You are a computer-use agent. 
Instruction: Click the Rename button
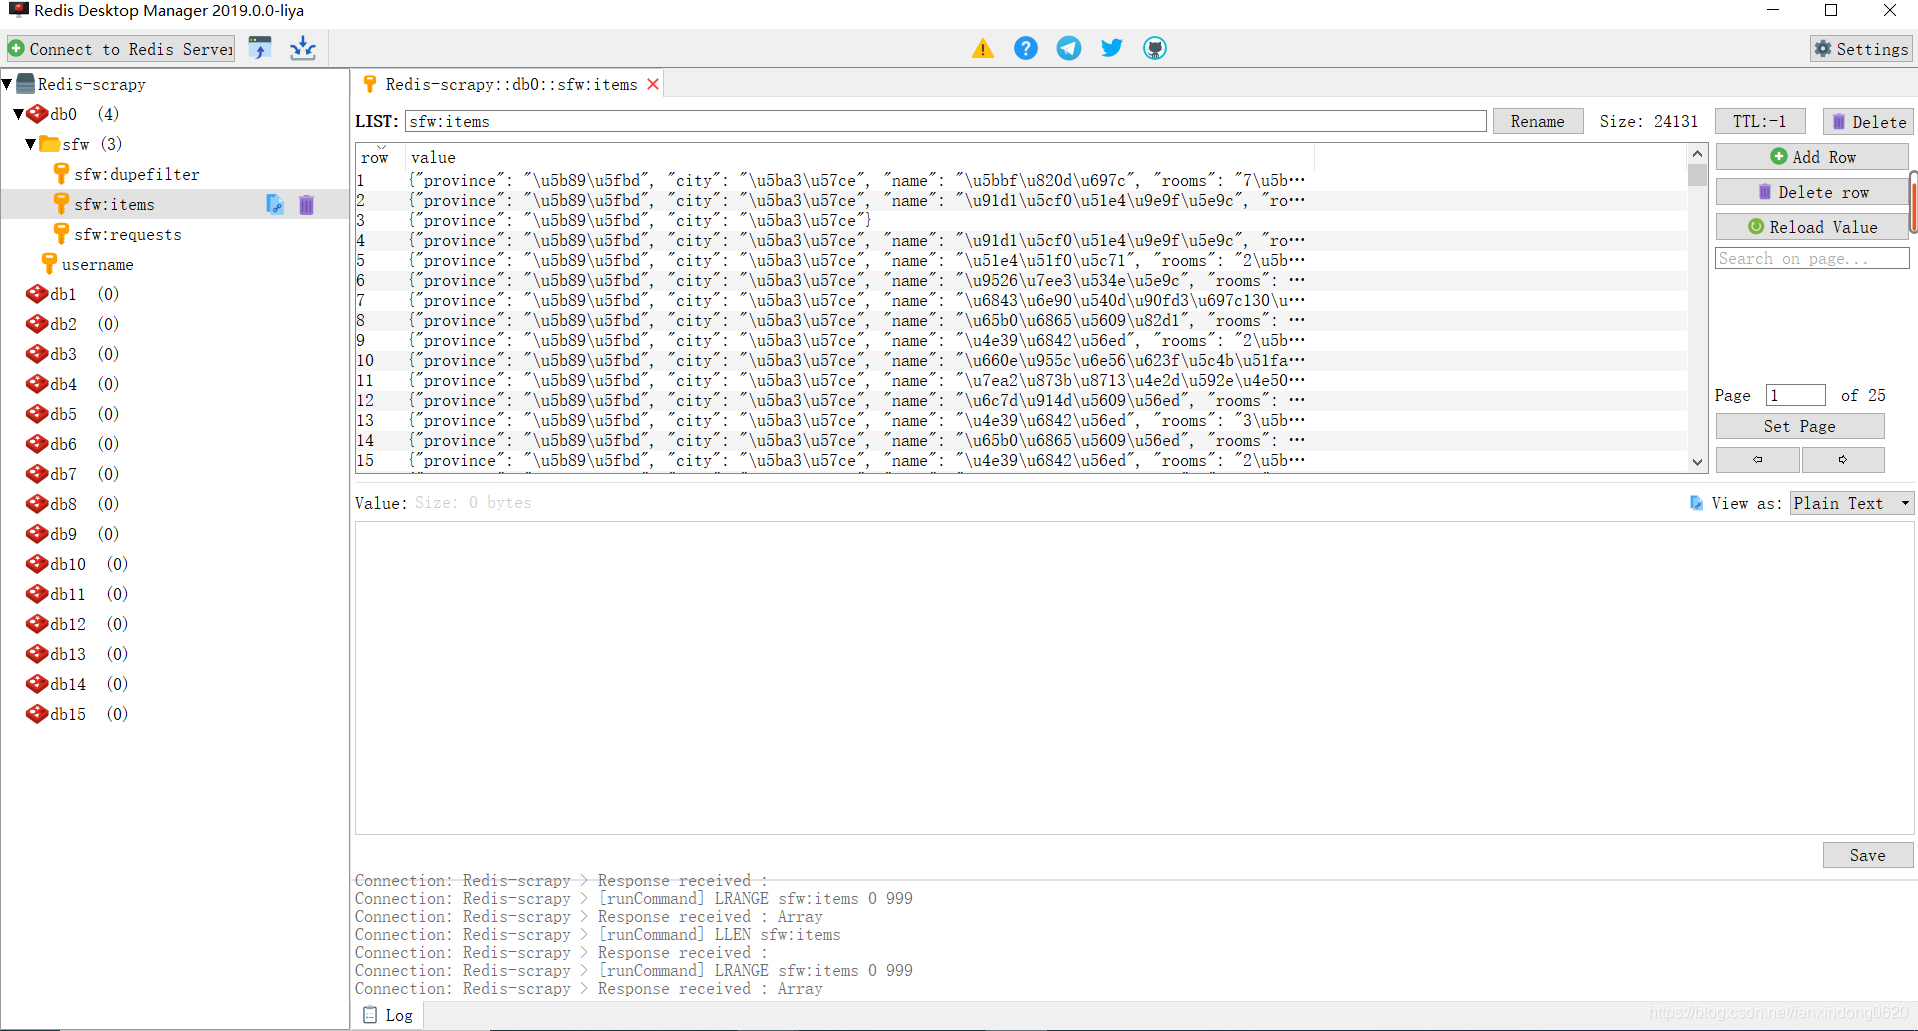click(x=1537, y=121)
